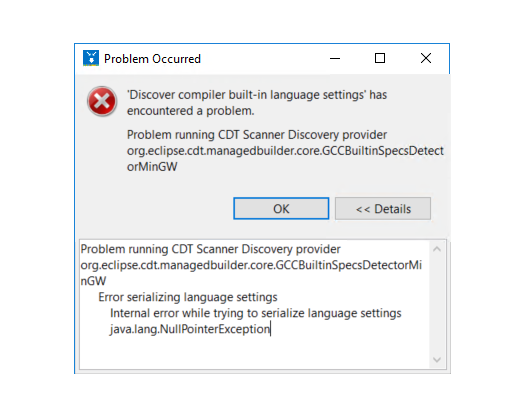Select 'Problem running CDT Scanner Discovery provider' details line
The width and height of the screenshot is (531, 419).
[x=210, y=249]
